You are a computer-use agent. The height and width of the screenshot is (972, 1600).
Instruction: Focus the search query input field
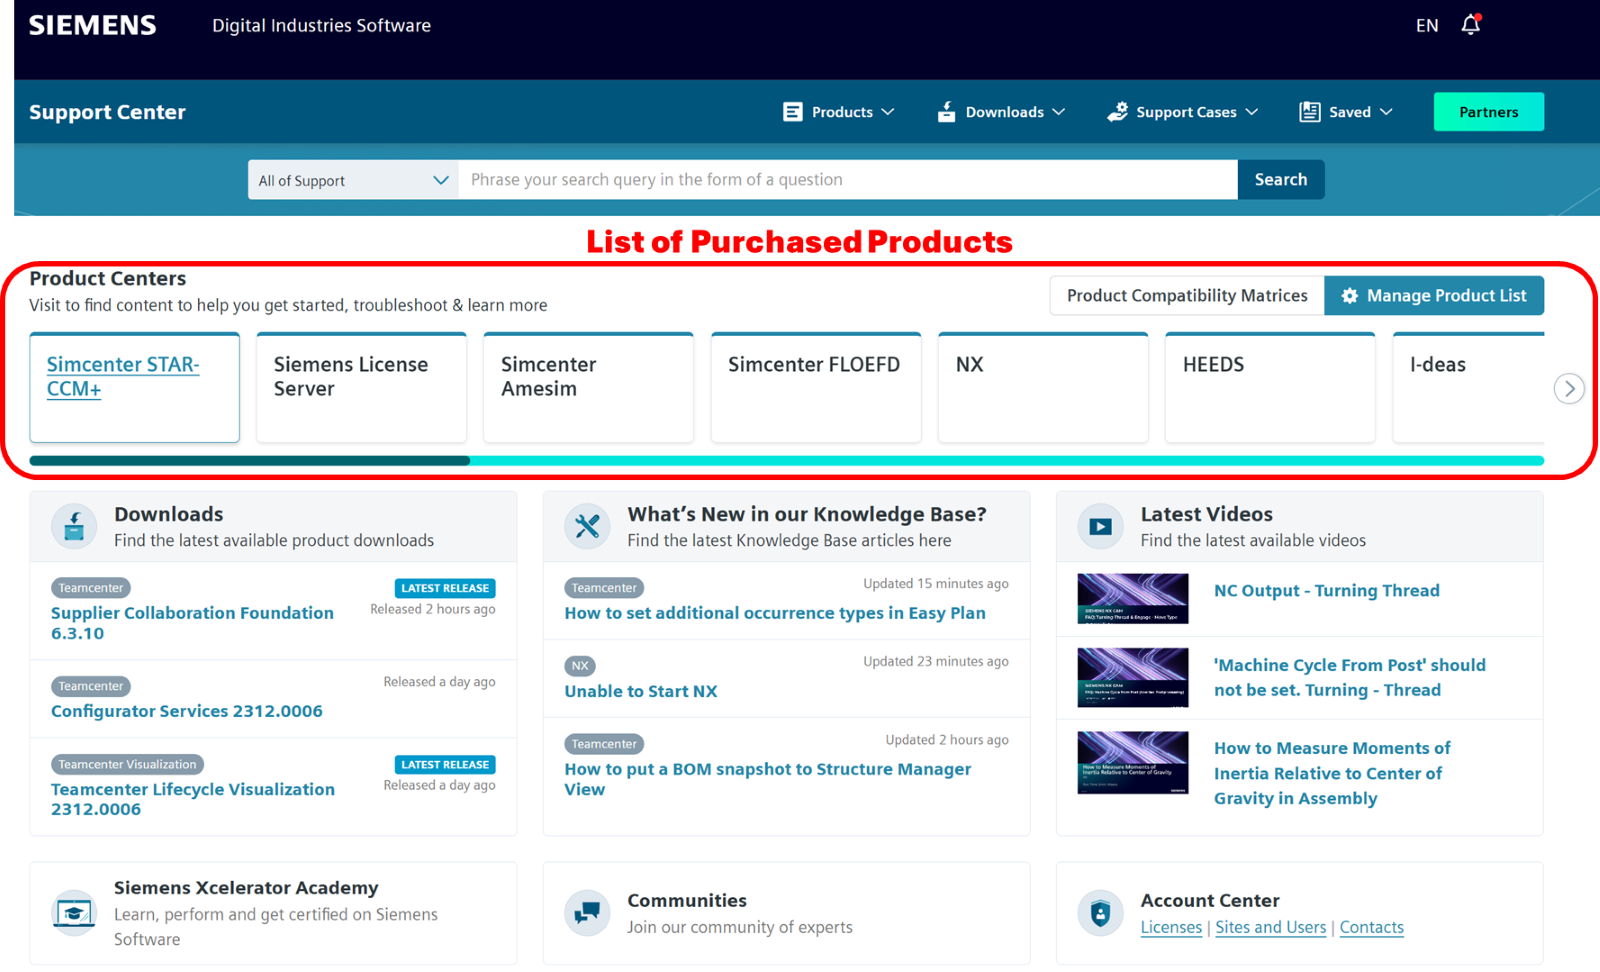[848, 180]
